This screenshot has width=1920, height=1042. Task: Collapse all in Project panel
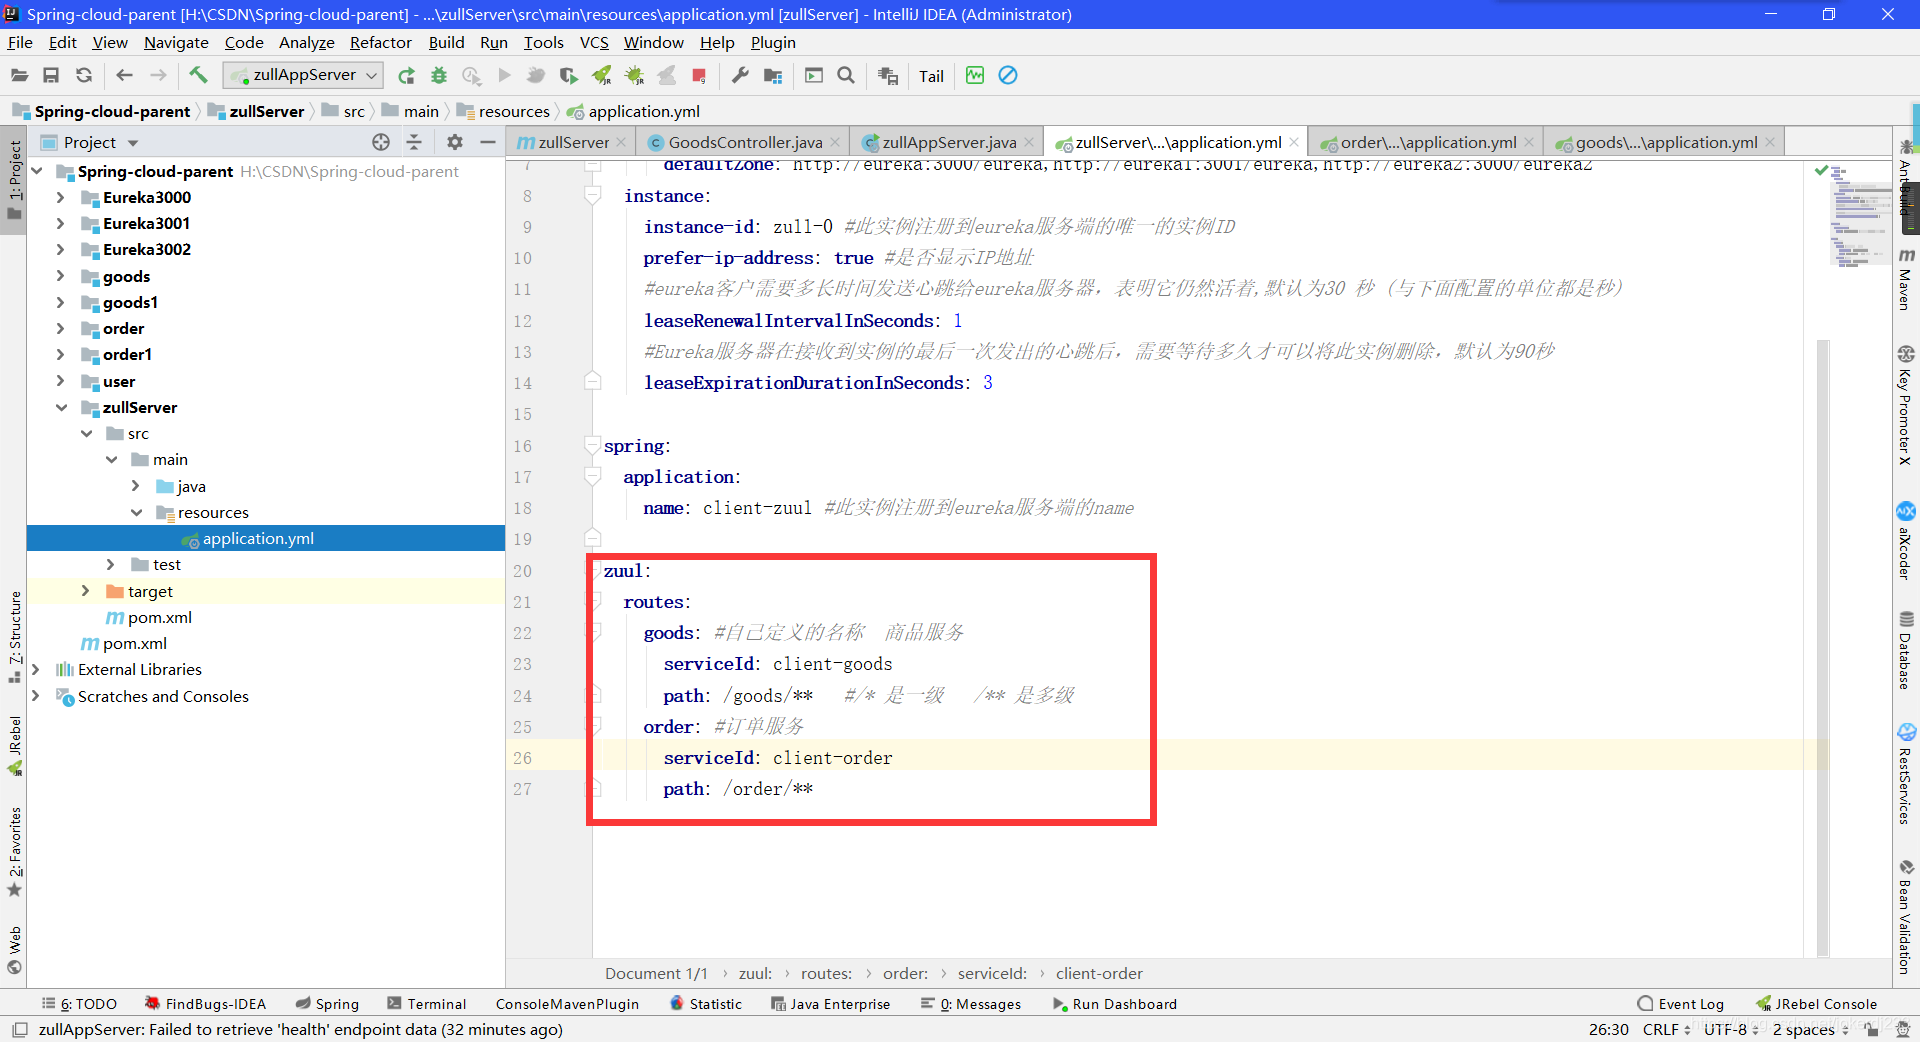coord(414,142)
